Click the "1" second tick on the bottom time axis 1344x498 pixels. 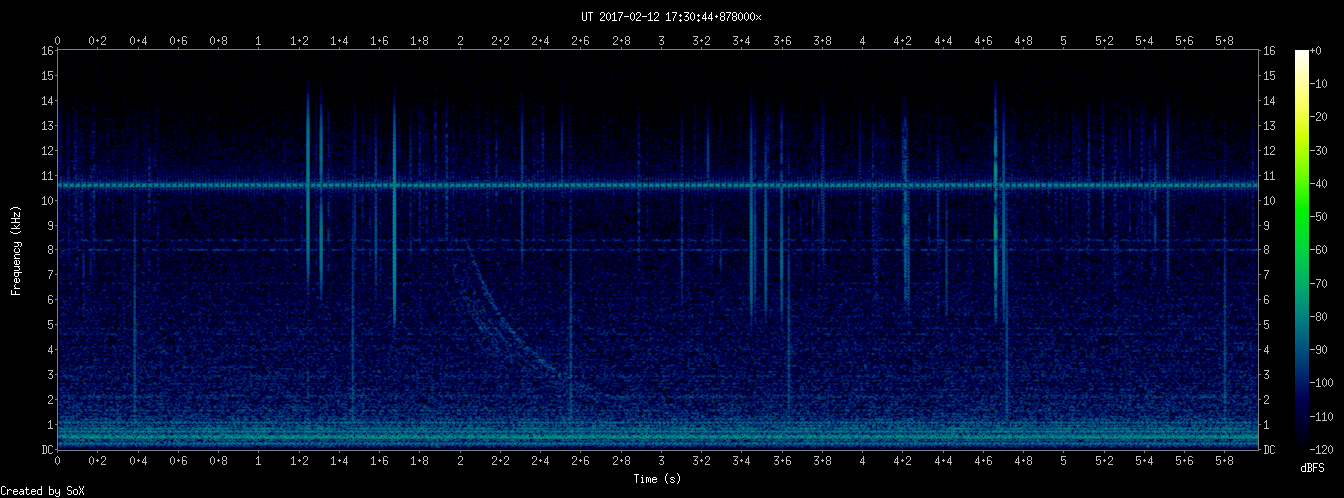pyautogui.click(x=259, y=461)
